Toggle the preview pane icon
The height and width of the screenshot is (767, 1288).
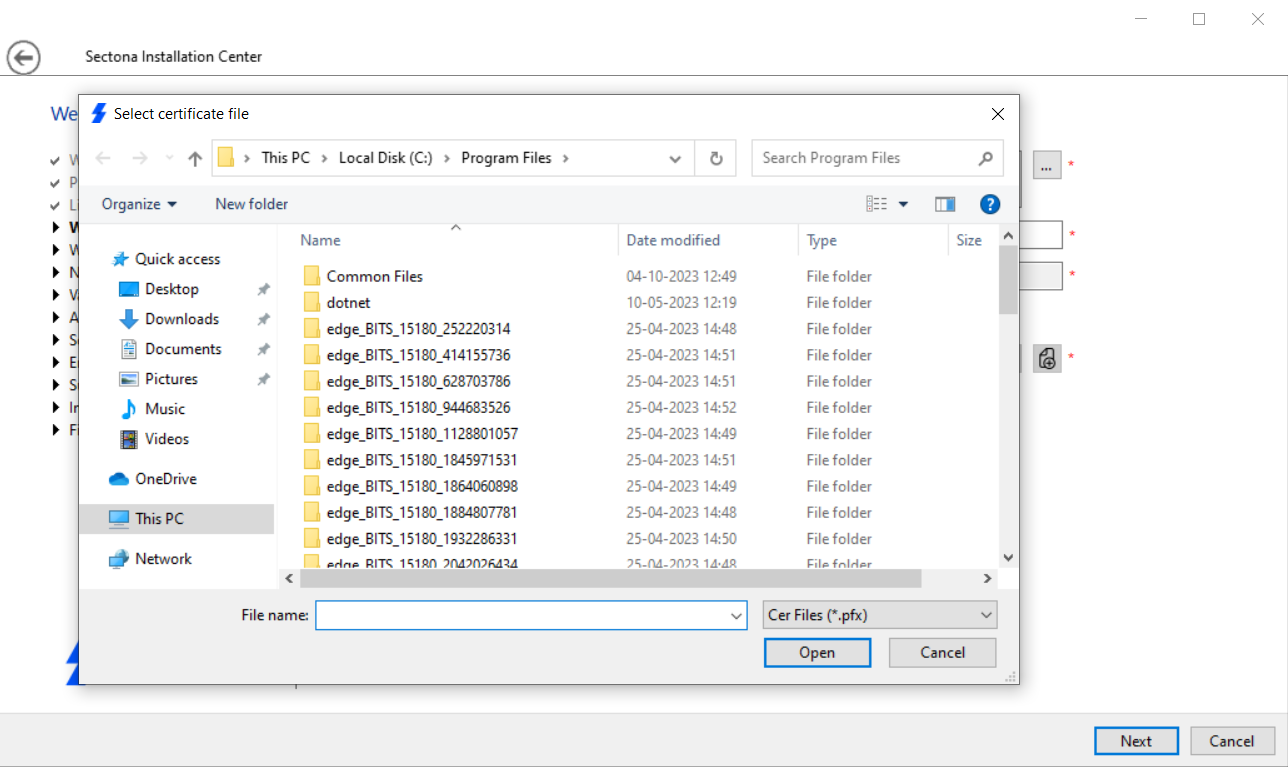pyautogui.click(x=944, y=204)
